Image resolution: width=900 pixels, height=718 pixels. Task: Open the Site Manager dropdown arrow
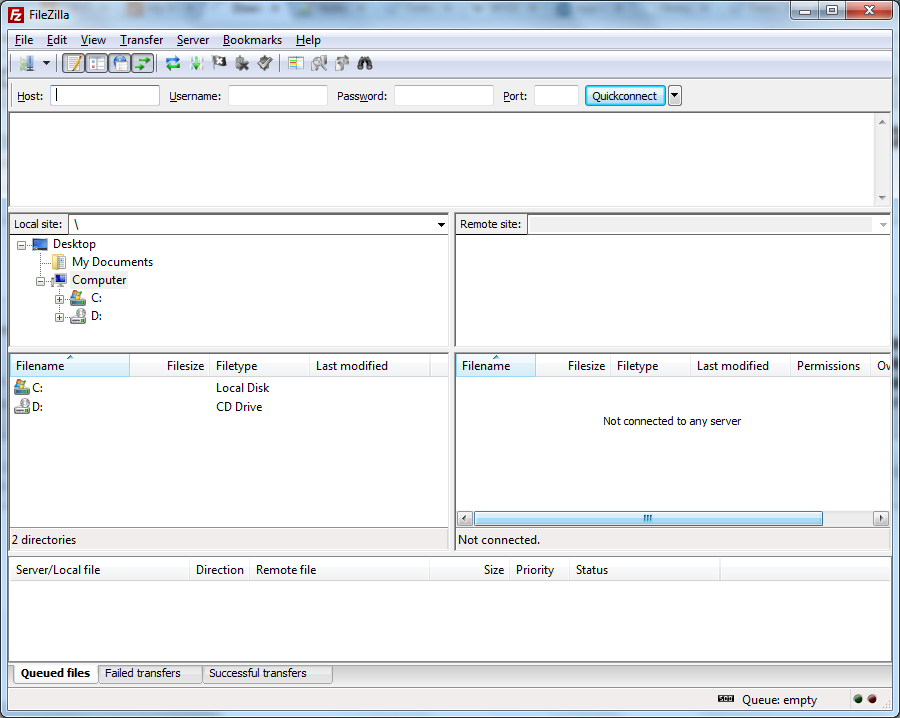(46, 63)
